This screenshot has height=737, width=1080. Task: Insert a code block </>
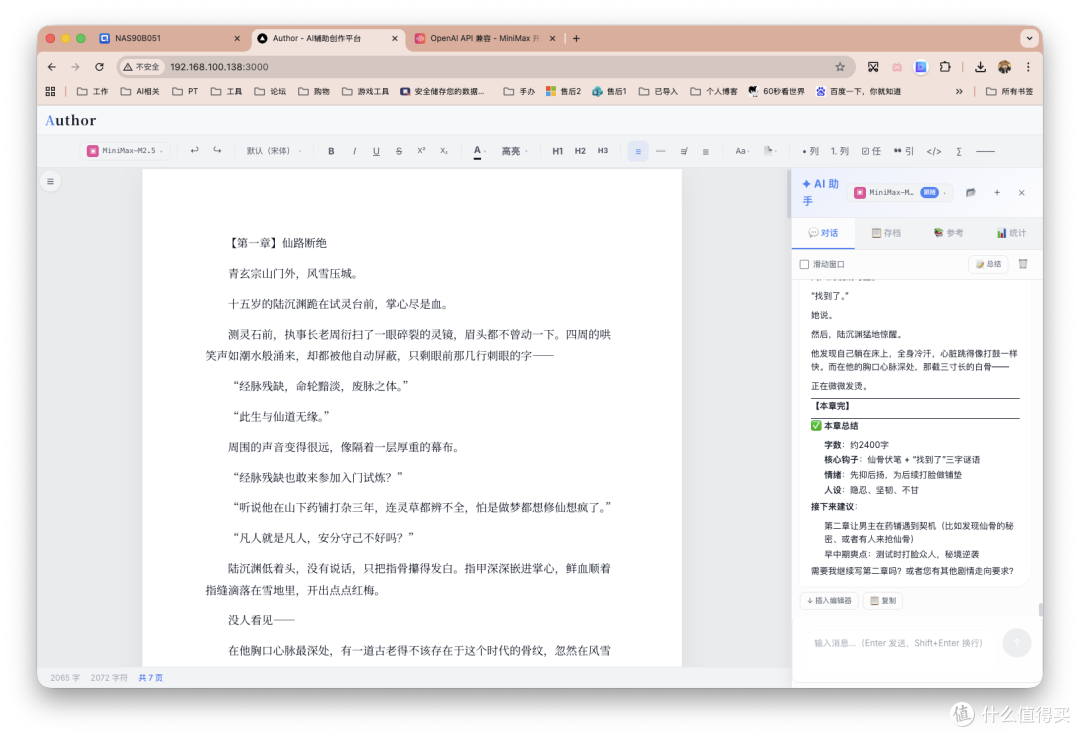point(934,151)
